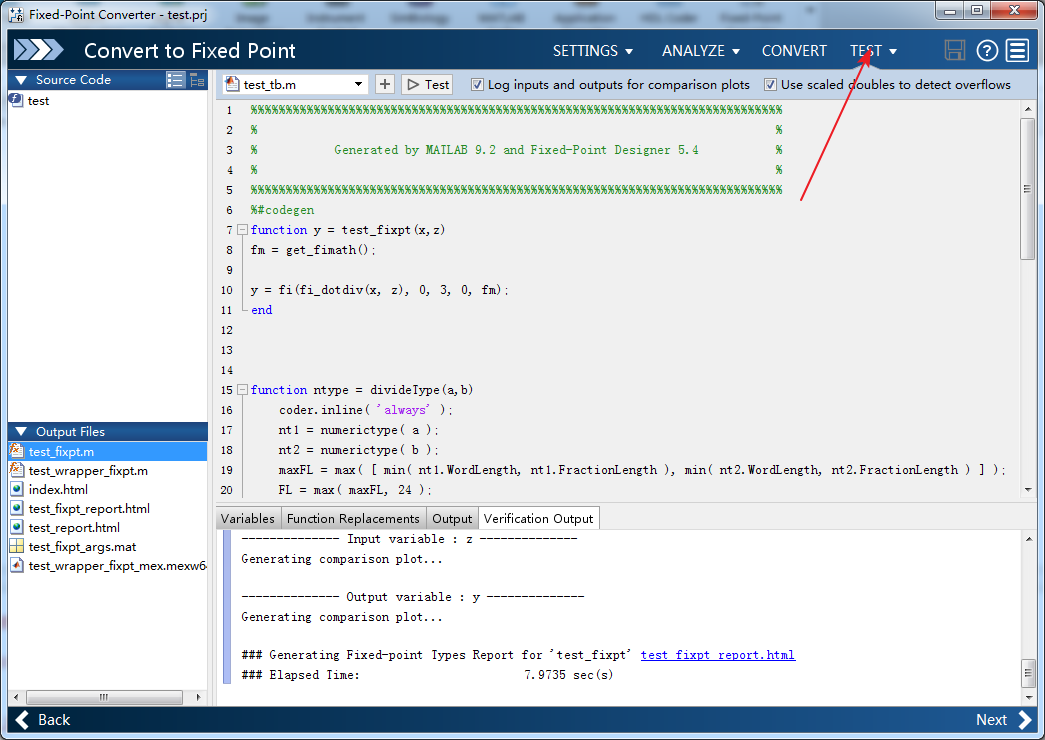The width and height of the screenshot is (1045, 740).
Task: Switch to the Output tab
Action: [452, 519]
